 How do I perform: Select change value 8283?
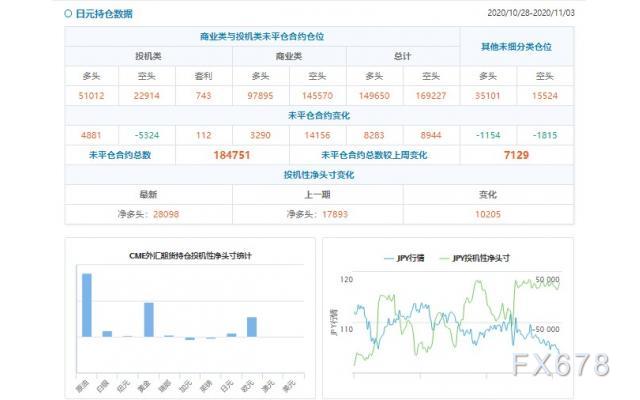[x=374, y=135]
